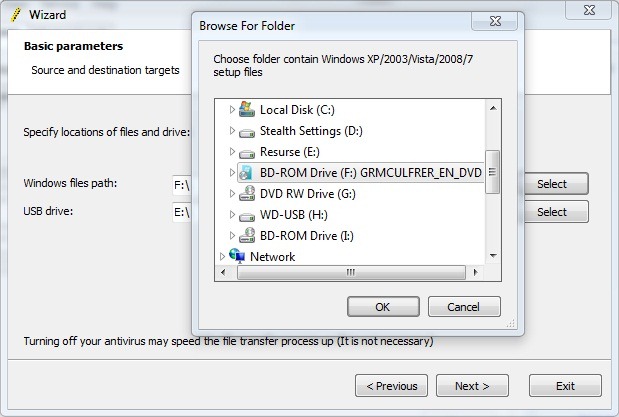Cancel the Browse For Folder dialog
619x417 pixels.
point(464,307)
